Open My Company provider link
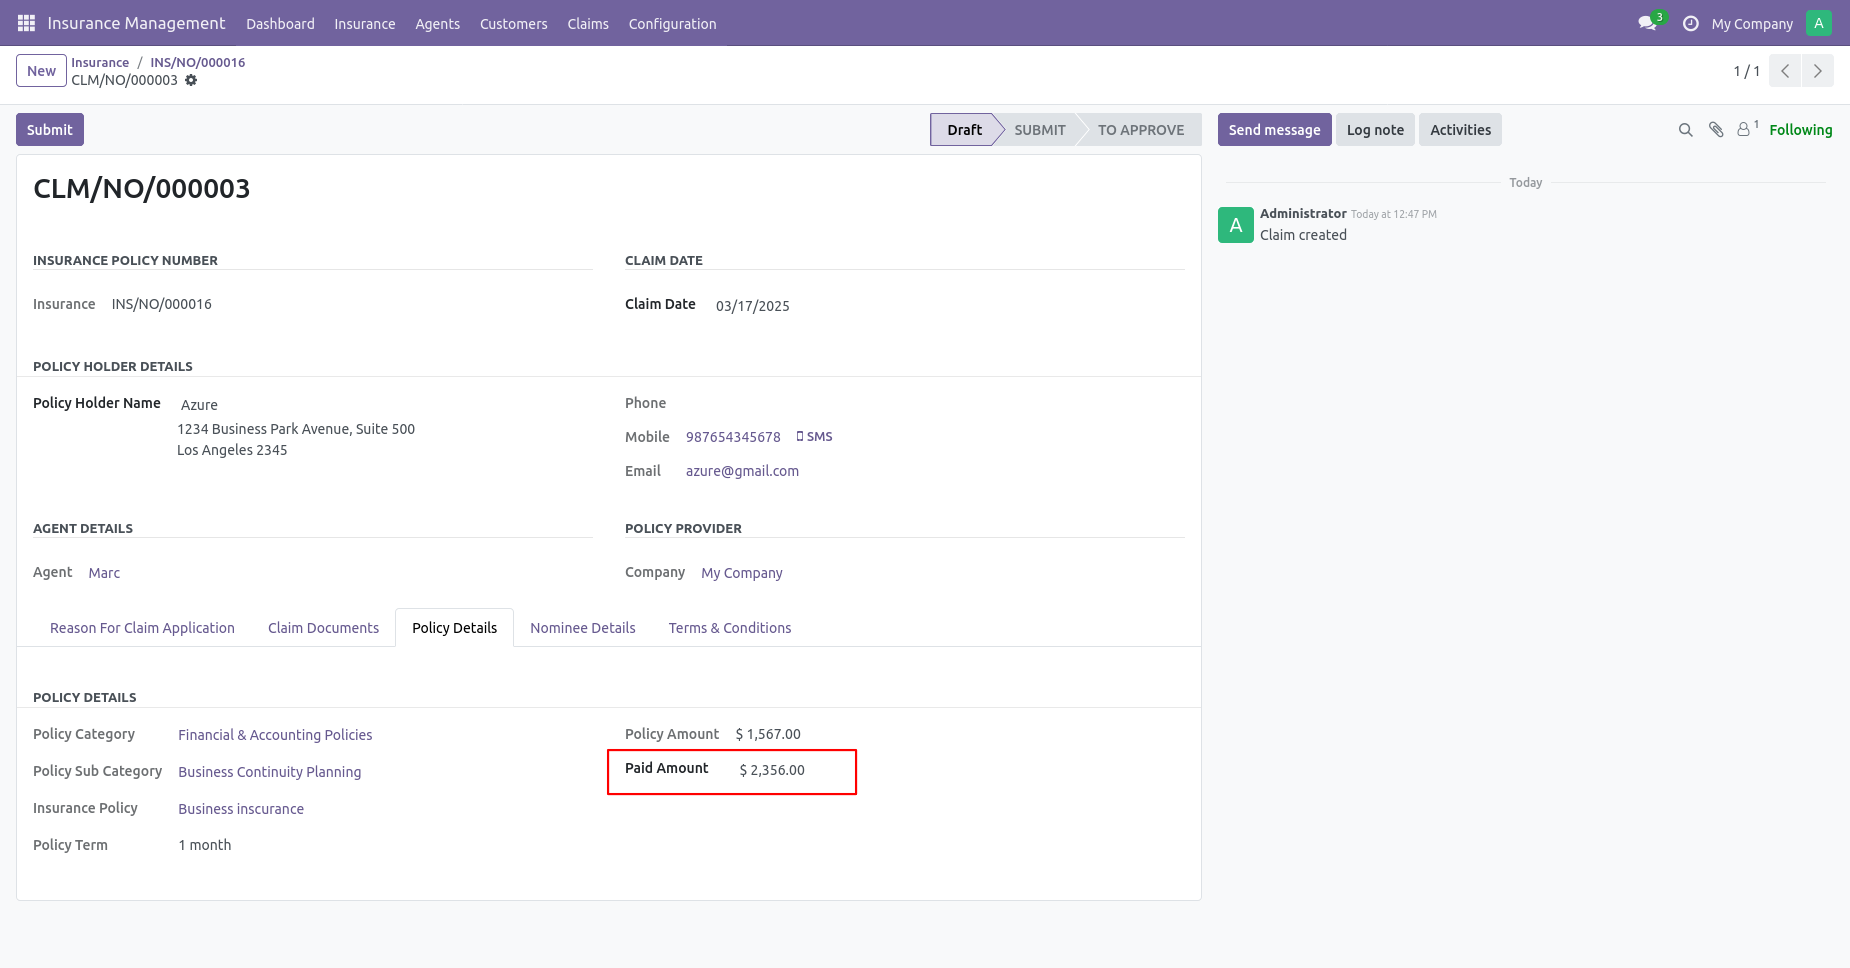Viewport: 1850px width, 968px height. (x=742, y=573)
